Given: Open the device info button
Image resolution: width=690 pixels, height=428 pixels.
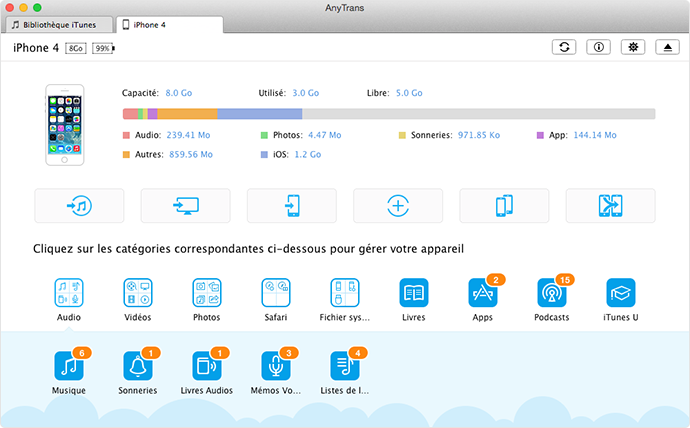Looking at the screenshot, I should click(598, 47).
